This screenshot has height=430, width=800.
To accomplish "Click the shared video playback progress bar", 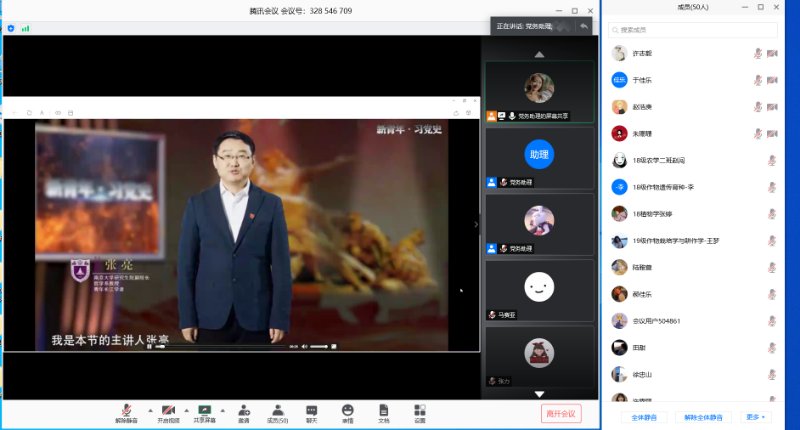I will (x=220, y=346).
